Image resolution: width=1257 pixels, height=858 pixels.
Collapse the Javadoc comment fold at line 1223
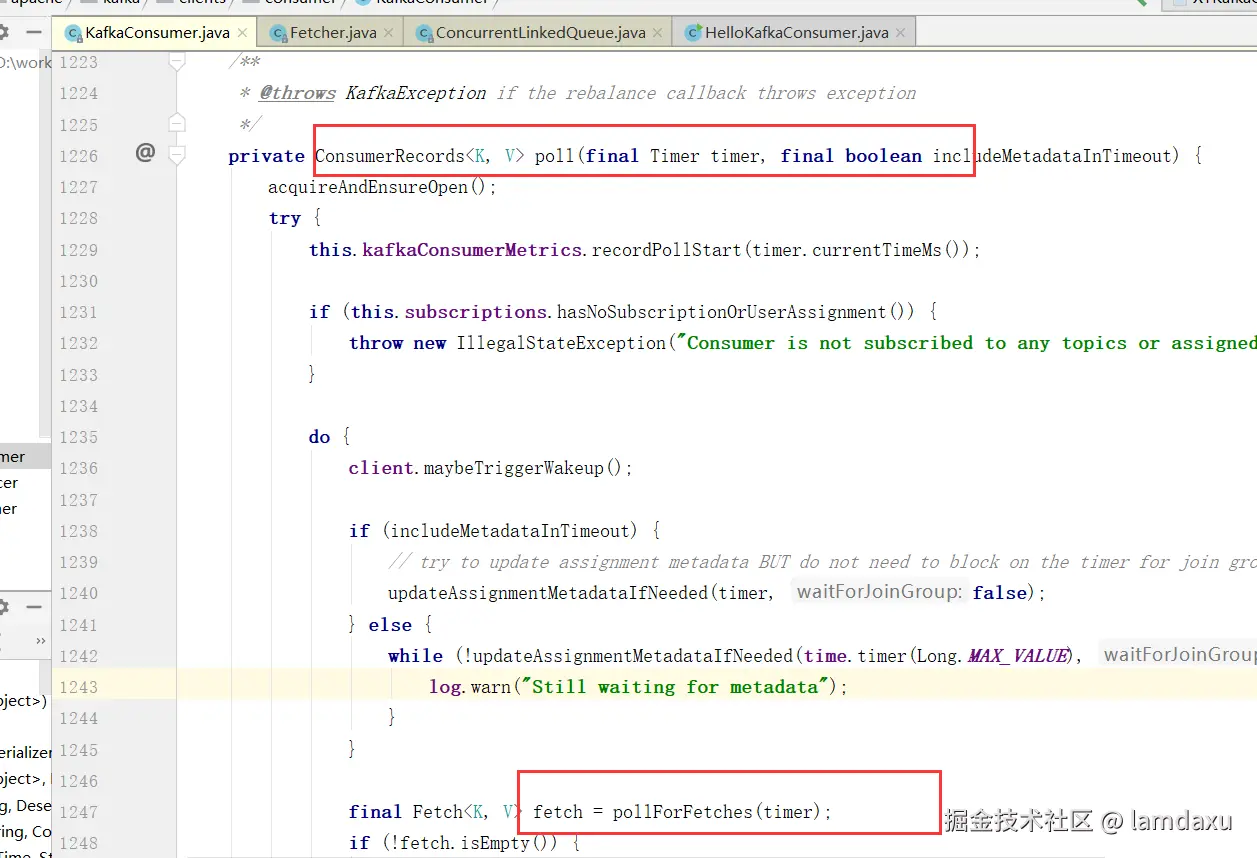coord(177,62)
